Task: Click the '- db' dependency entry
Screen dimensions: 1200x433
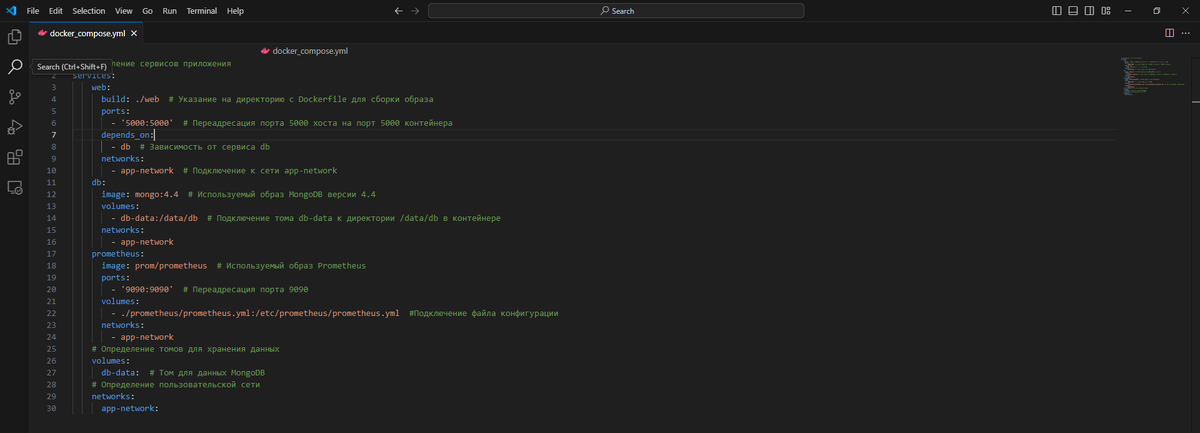Action: click(121, 146)
